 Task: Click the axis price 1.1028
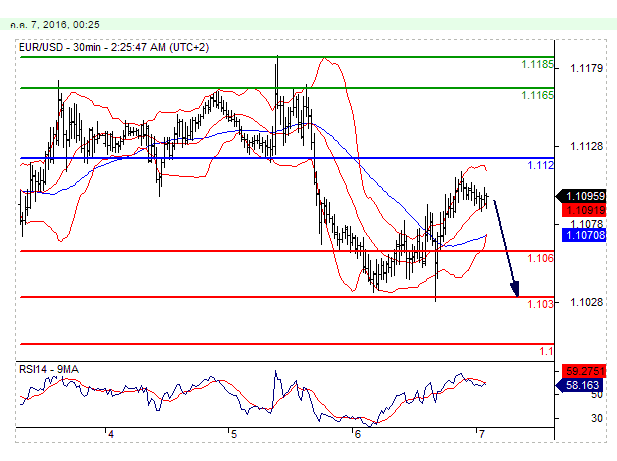587,302
